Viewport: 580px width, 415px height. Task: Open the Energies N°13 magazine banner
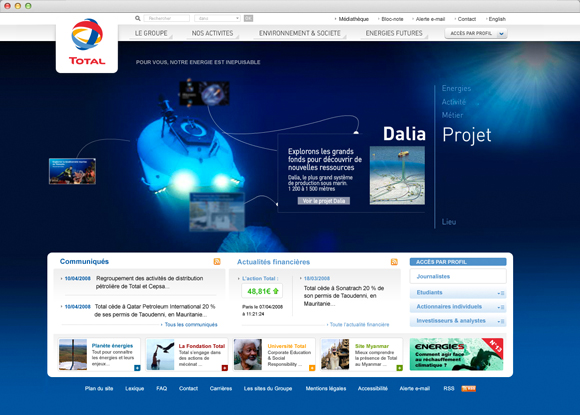point(456,354)
